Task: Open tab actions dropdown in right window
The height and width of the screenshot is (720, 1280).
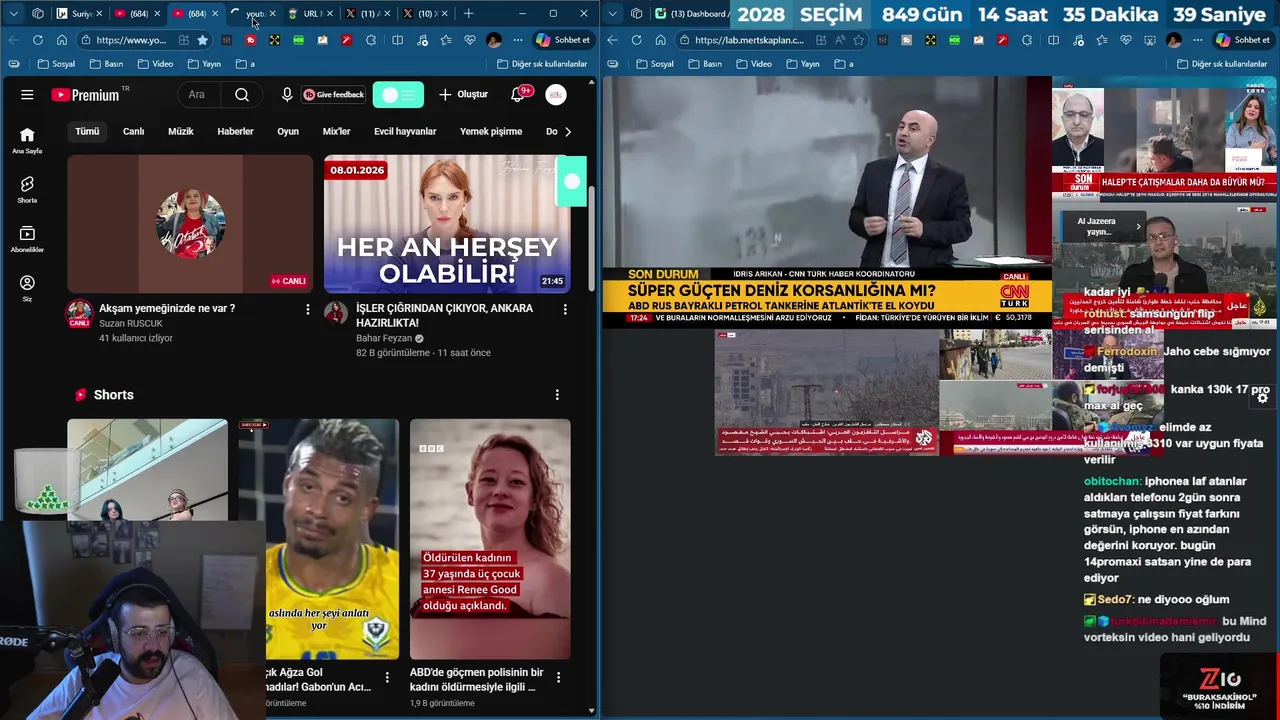Action: [612, 13]
